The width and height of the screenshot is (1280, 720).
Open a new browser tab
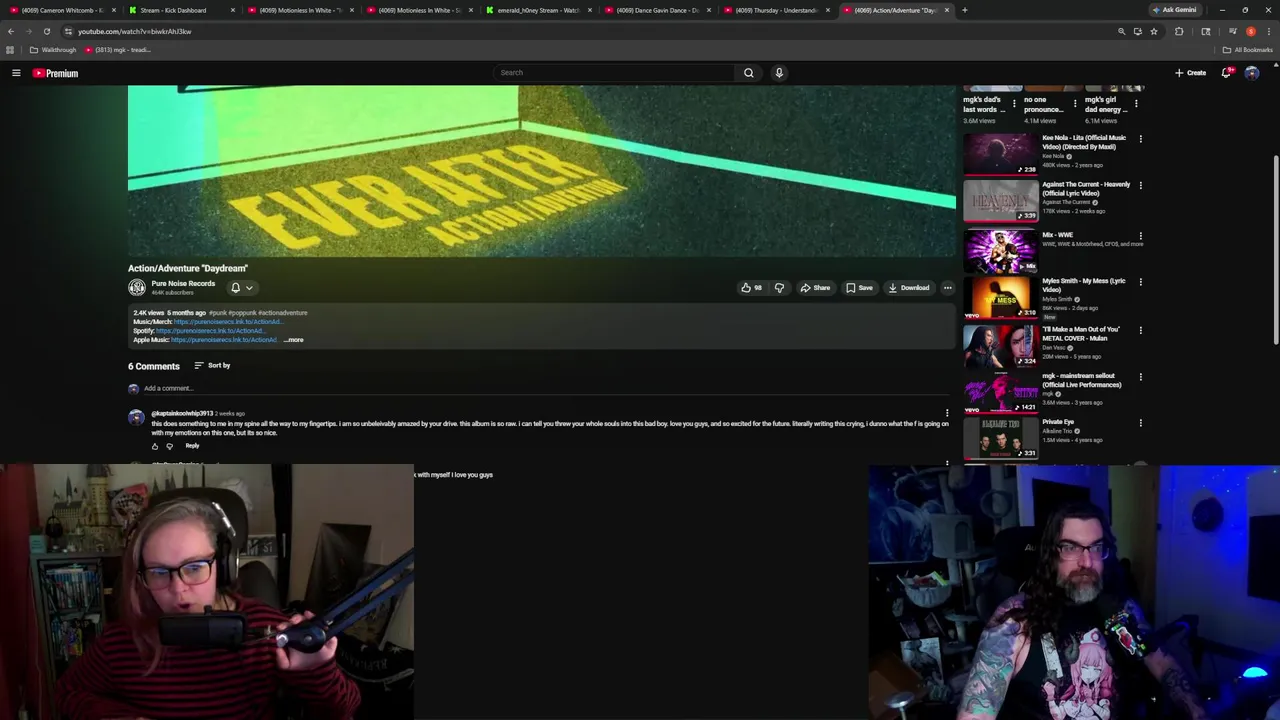[964, 10]
